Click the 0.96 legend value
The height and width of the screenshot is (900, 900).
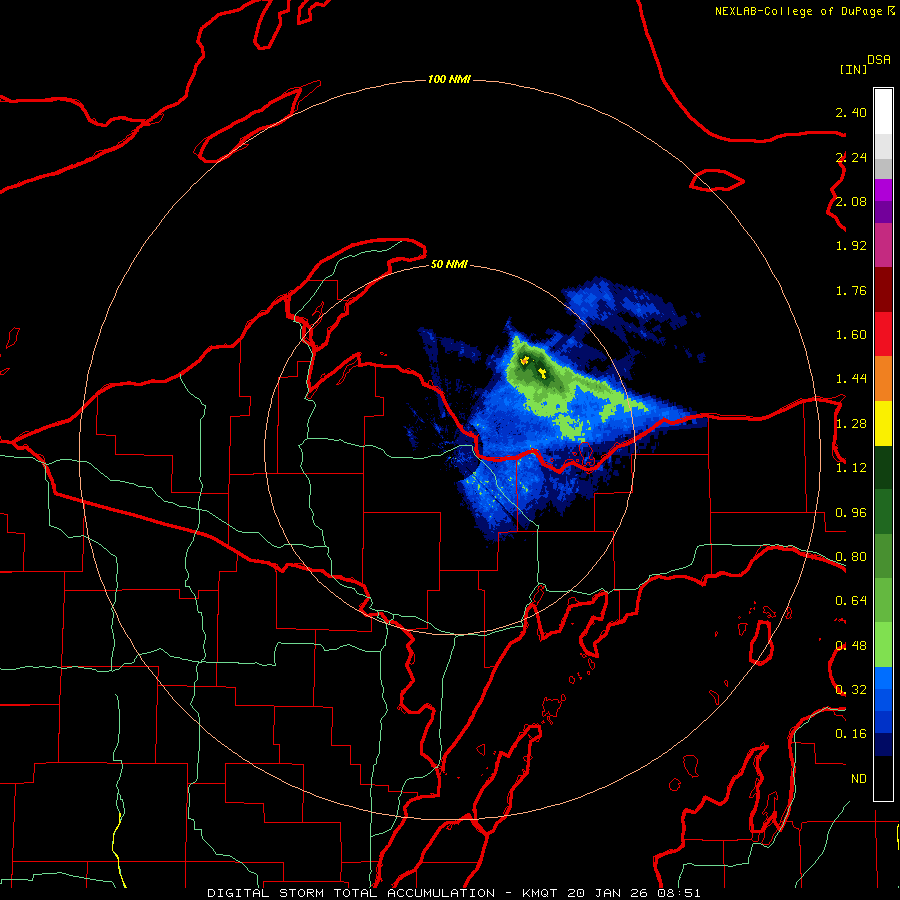851,513
